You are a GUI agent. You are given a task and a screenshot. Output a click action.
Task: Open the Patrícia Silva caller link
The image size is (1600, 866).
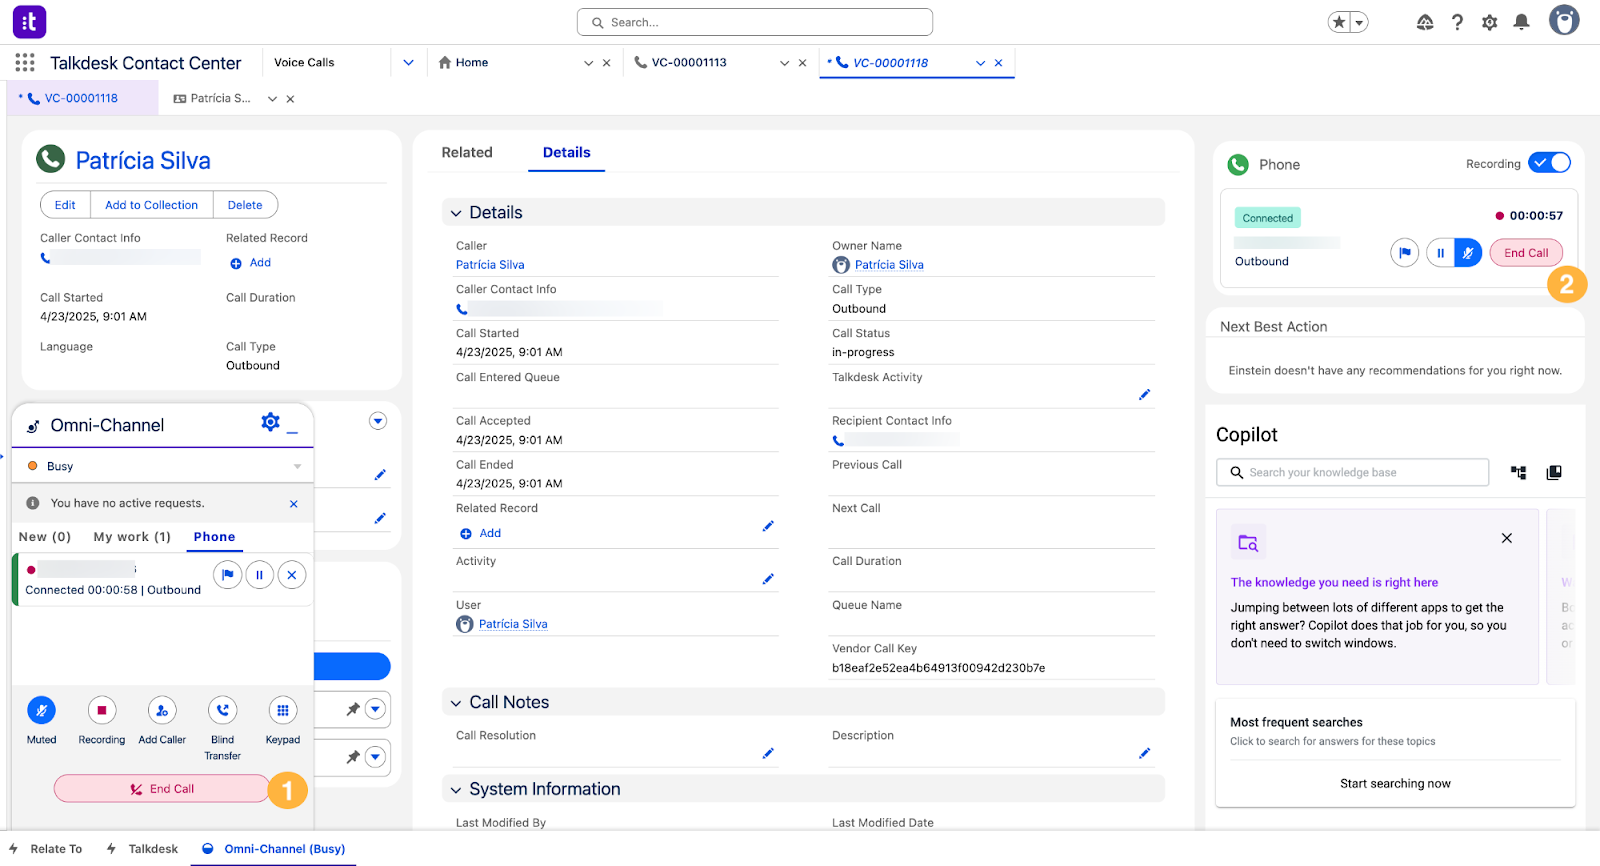tap(490, 265)
